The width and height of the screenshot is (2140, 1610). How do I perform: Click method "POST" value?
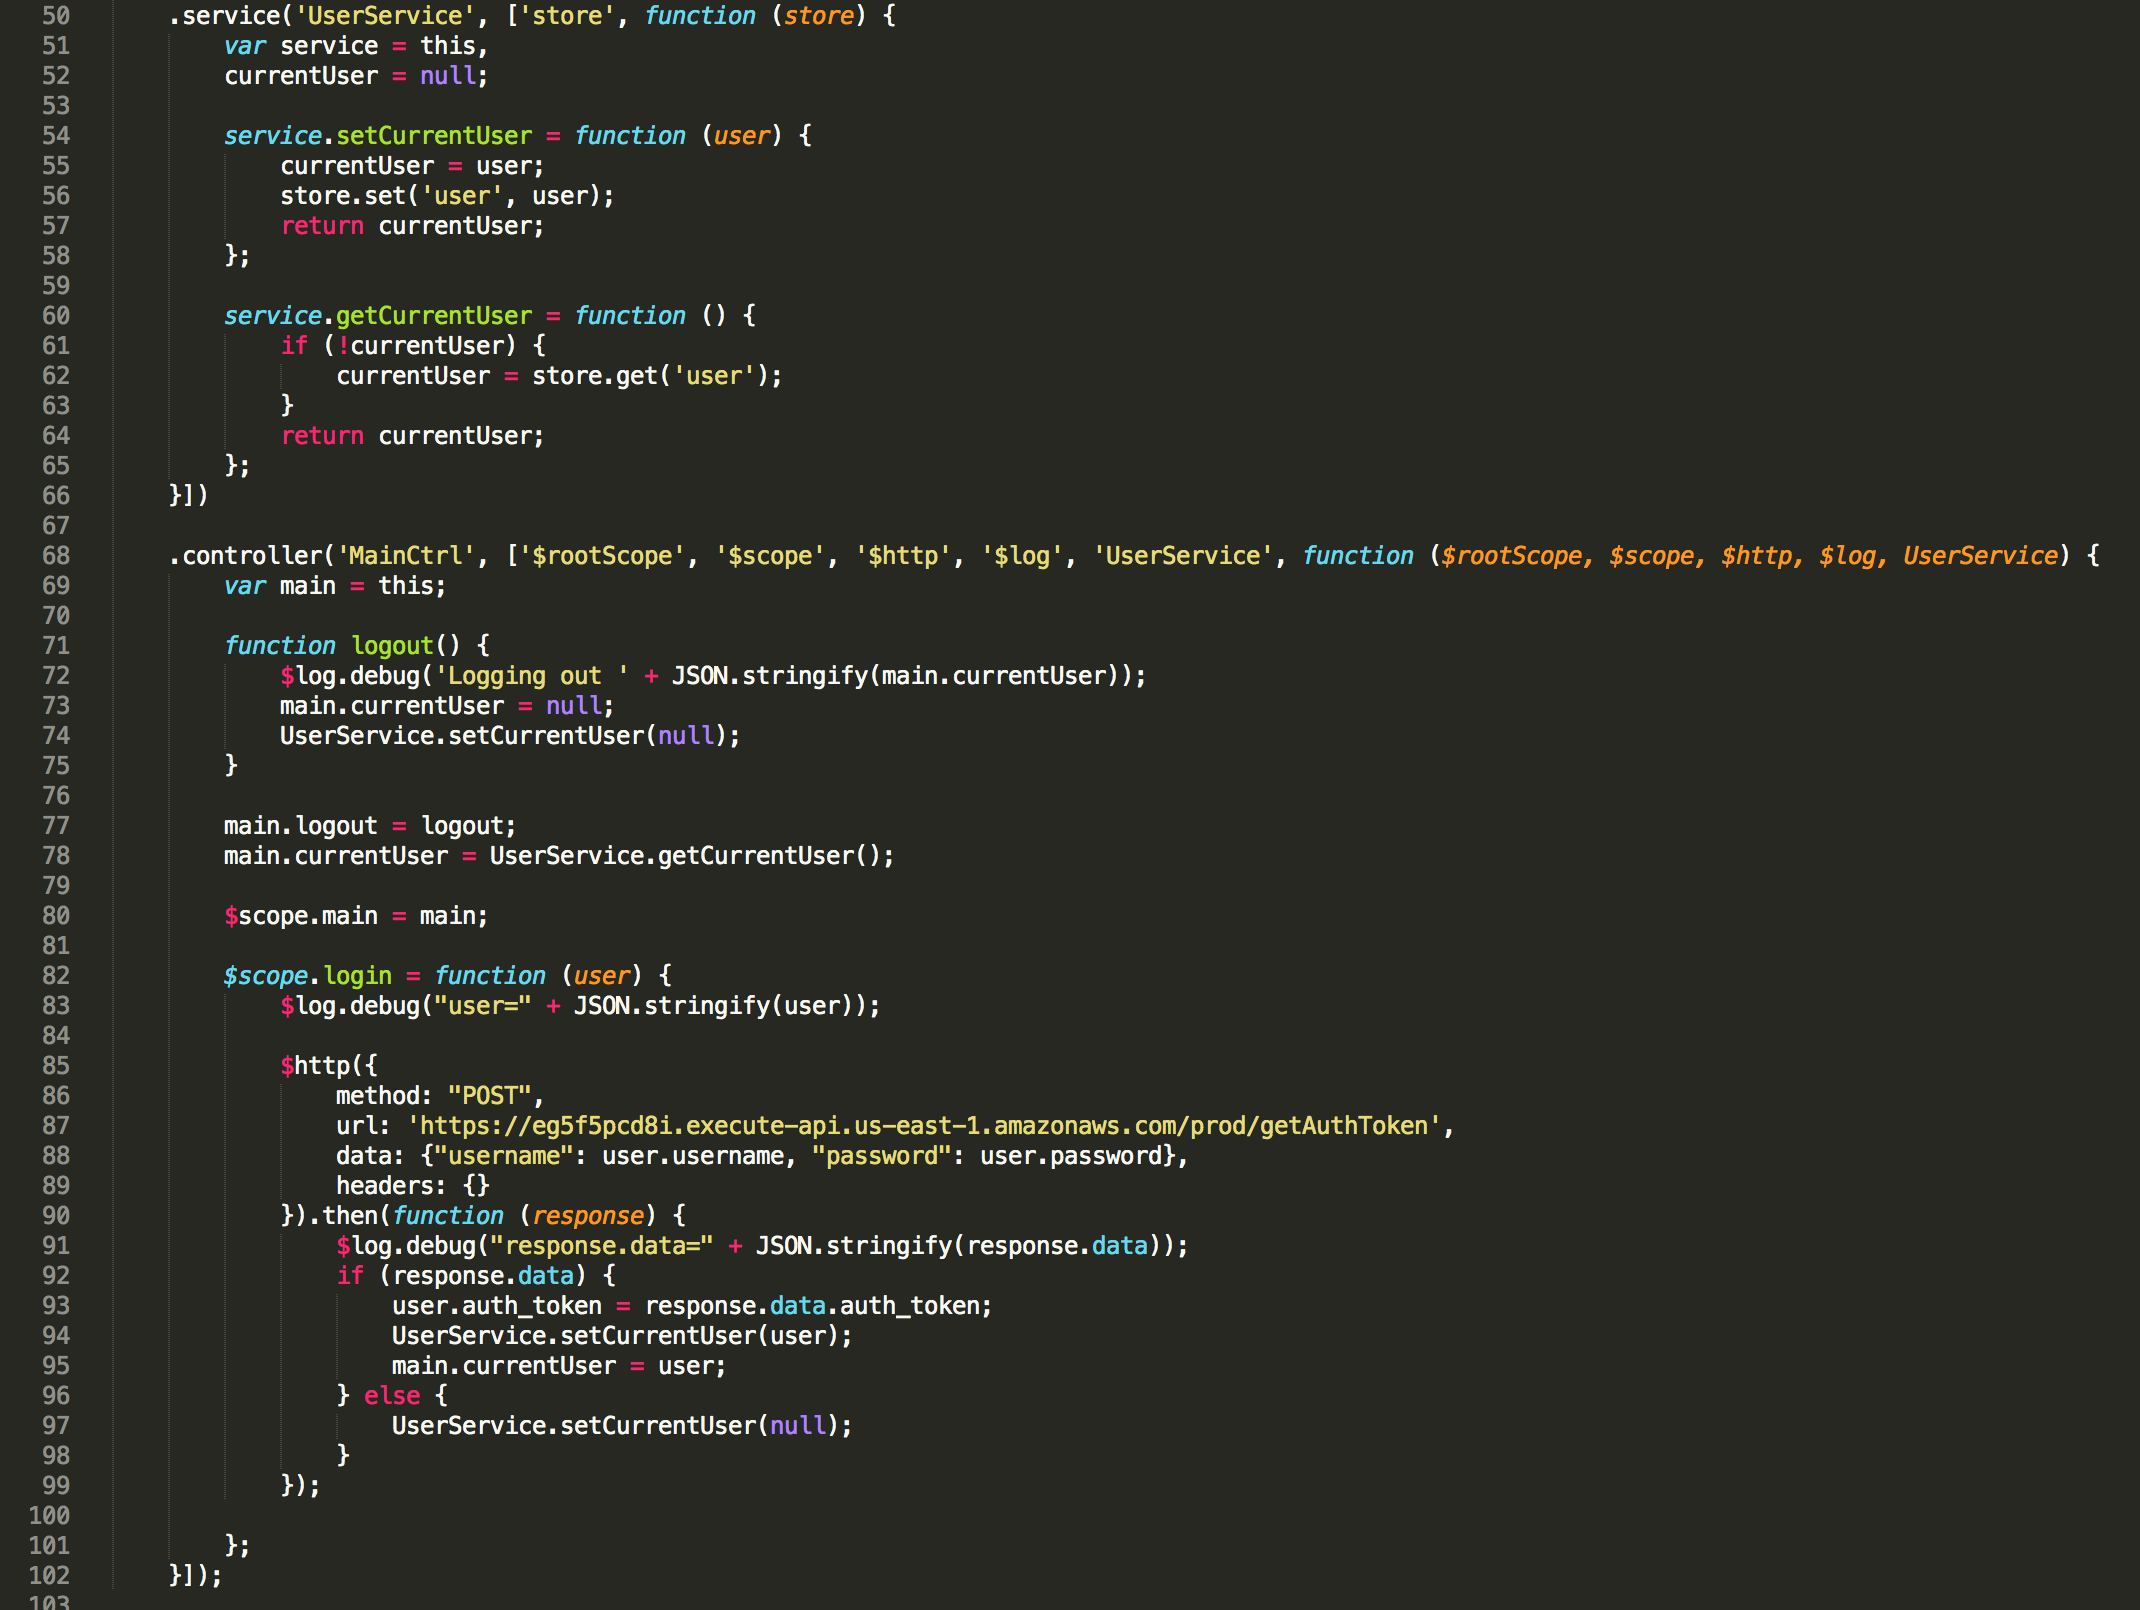tap(489, 1096)
